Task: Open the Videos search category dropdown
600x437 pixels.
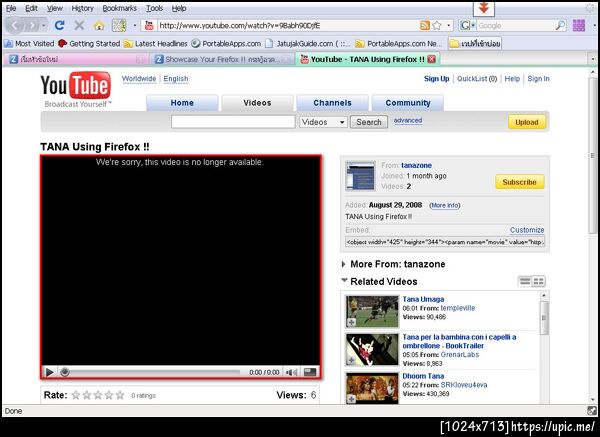Action: tap(323, 122)
